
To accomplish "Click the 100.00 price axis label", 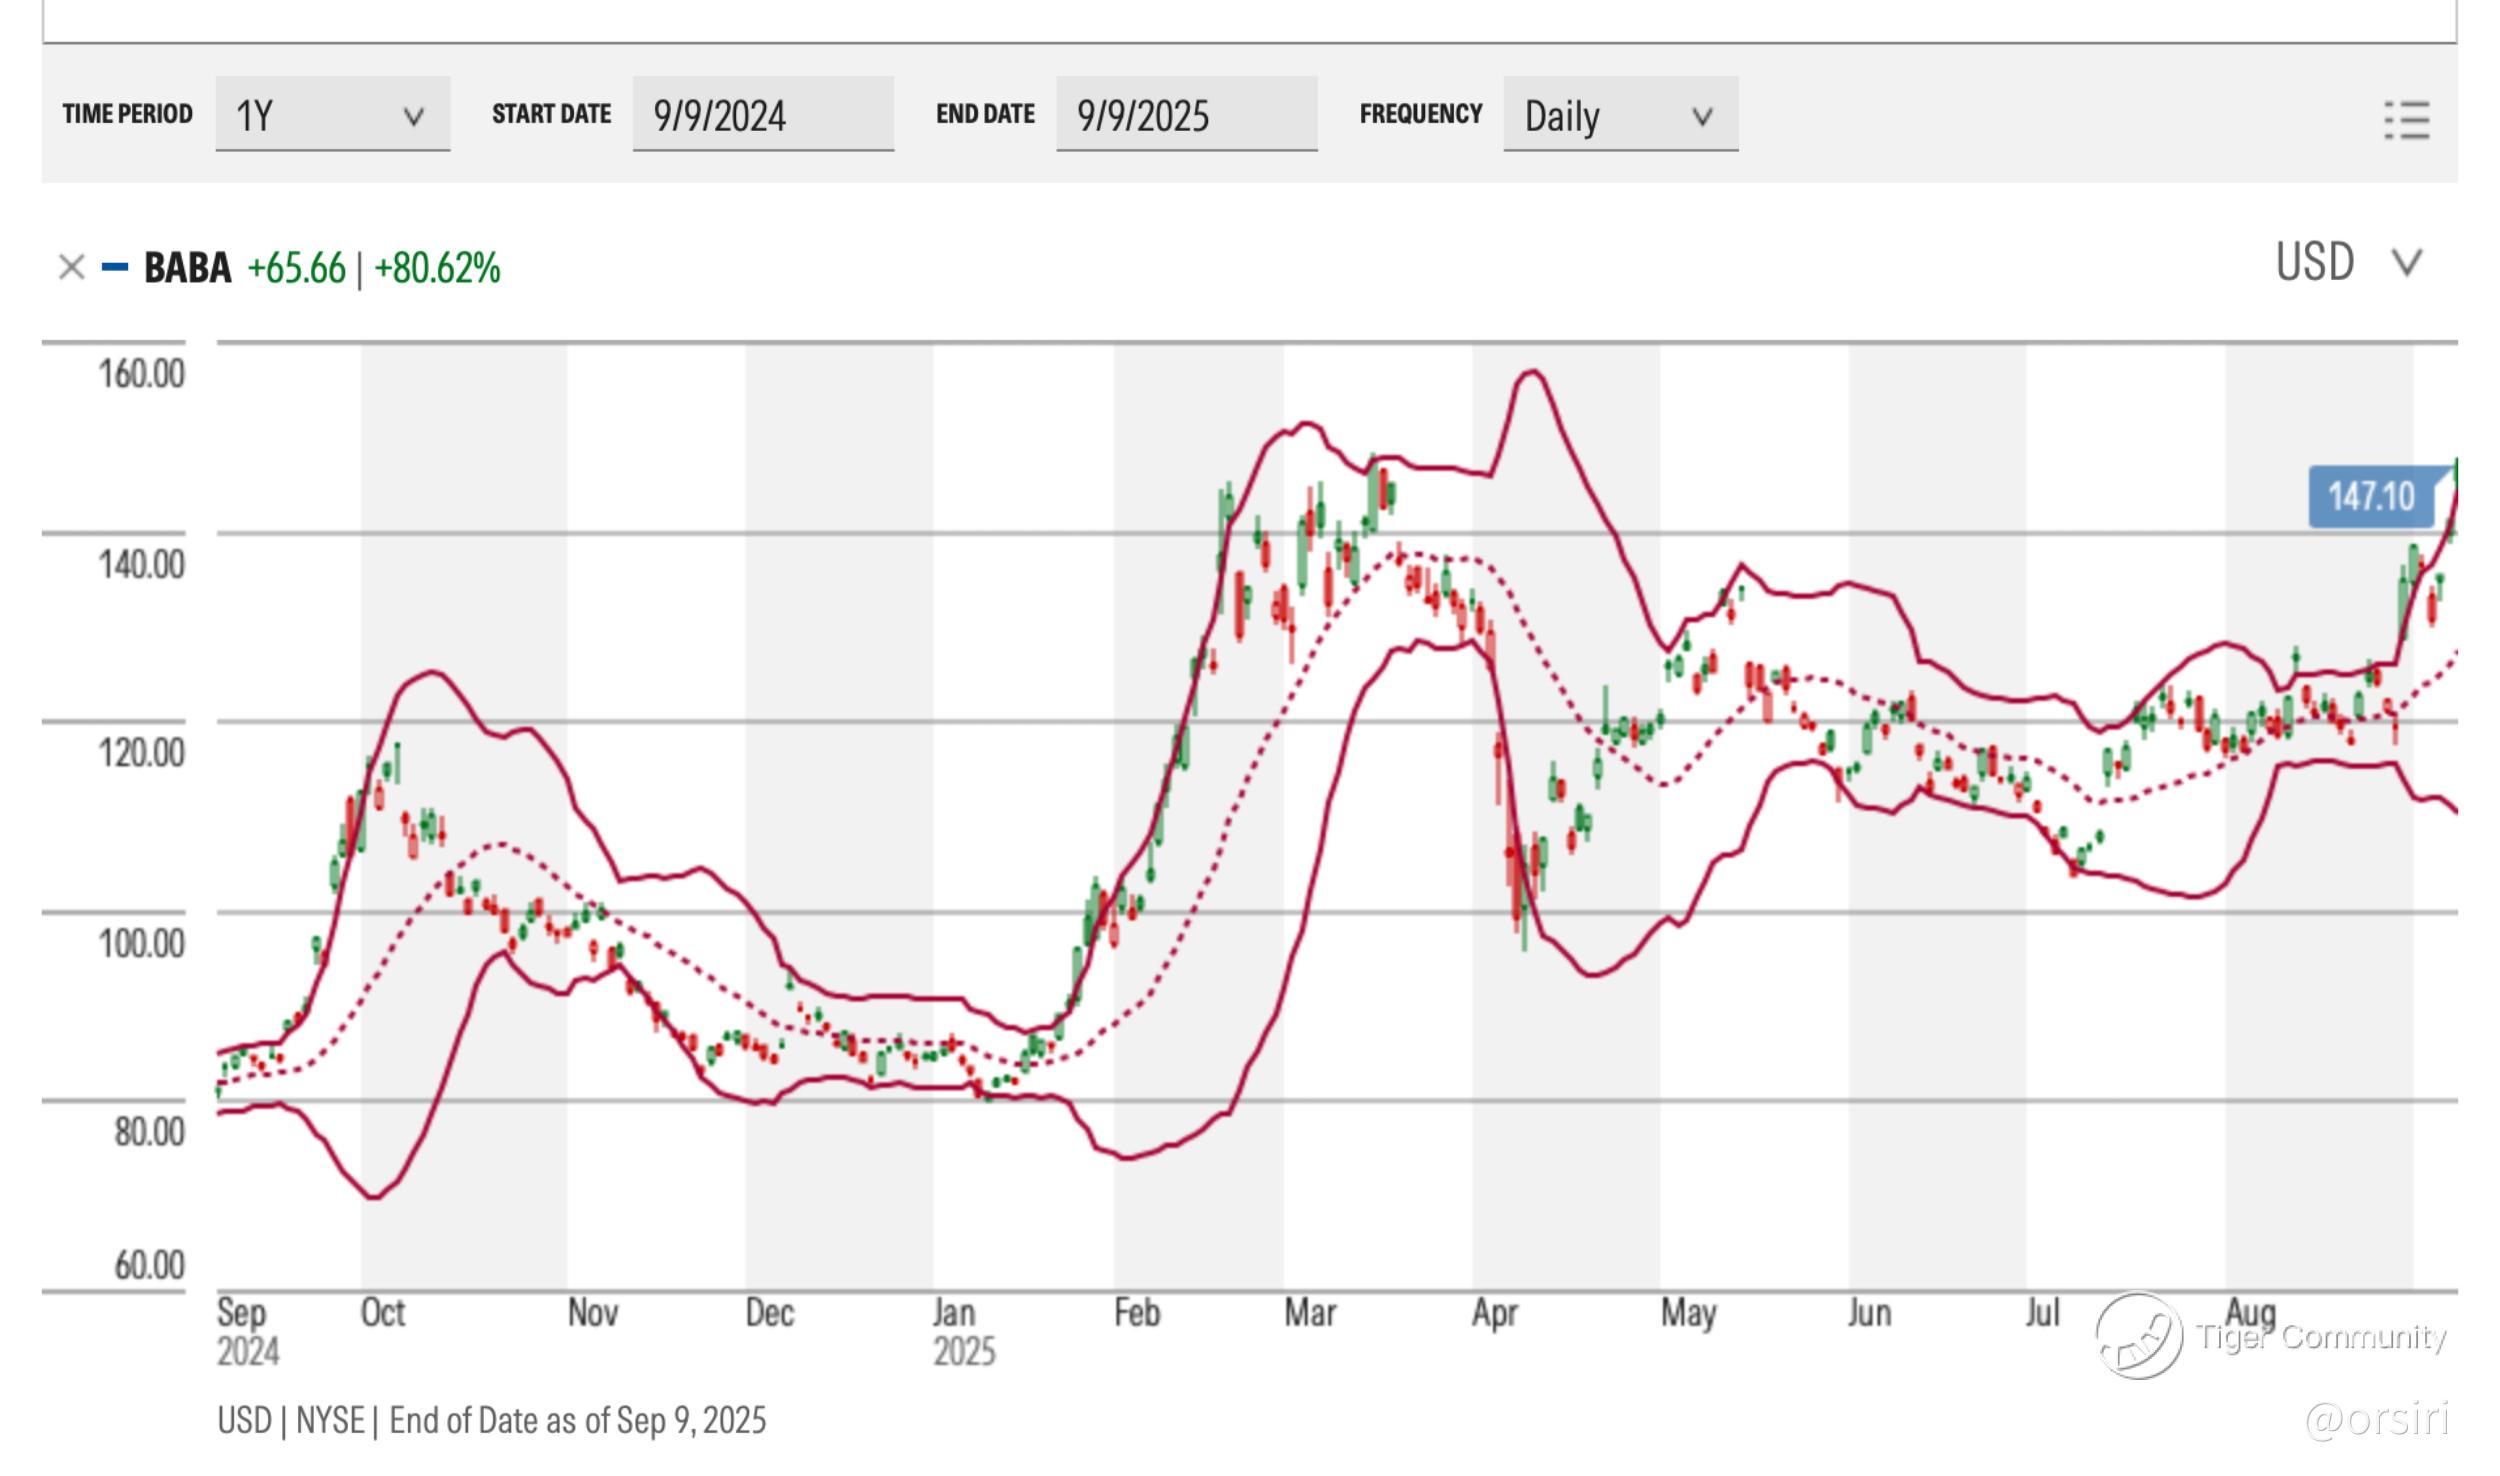I will click(141, 943).
